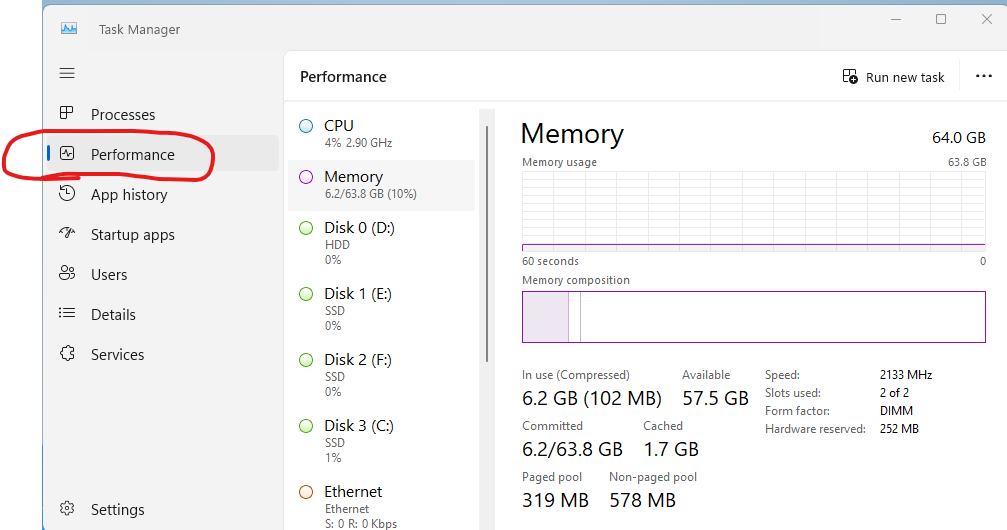Click the Committed value 6.2/63.8 GB
Screen dimensions: 1007x530
coord(572,449)
